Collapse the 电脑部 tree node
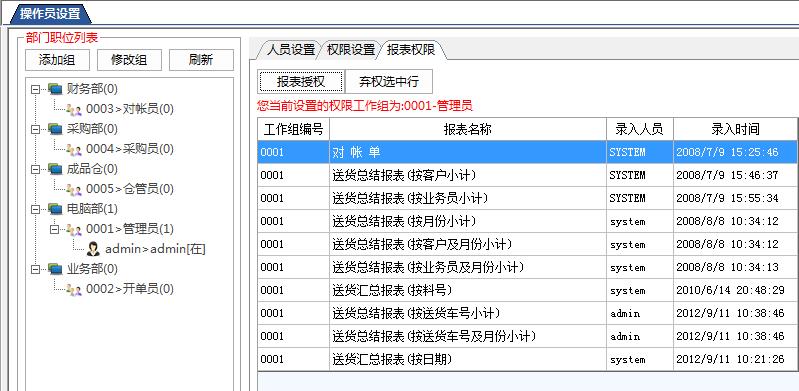Image resolution: width=799 pixels, height=391 pixels. click(35, 209)
